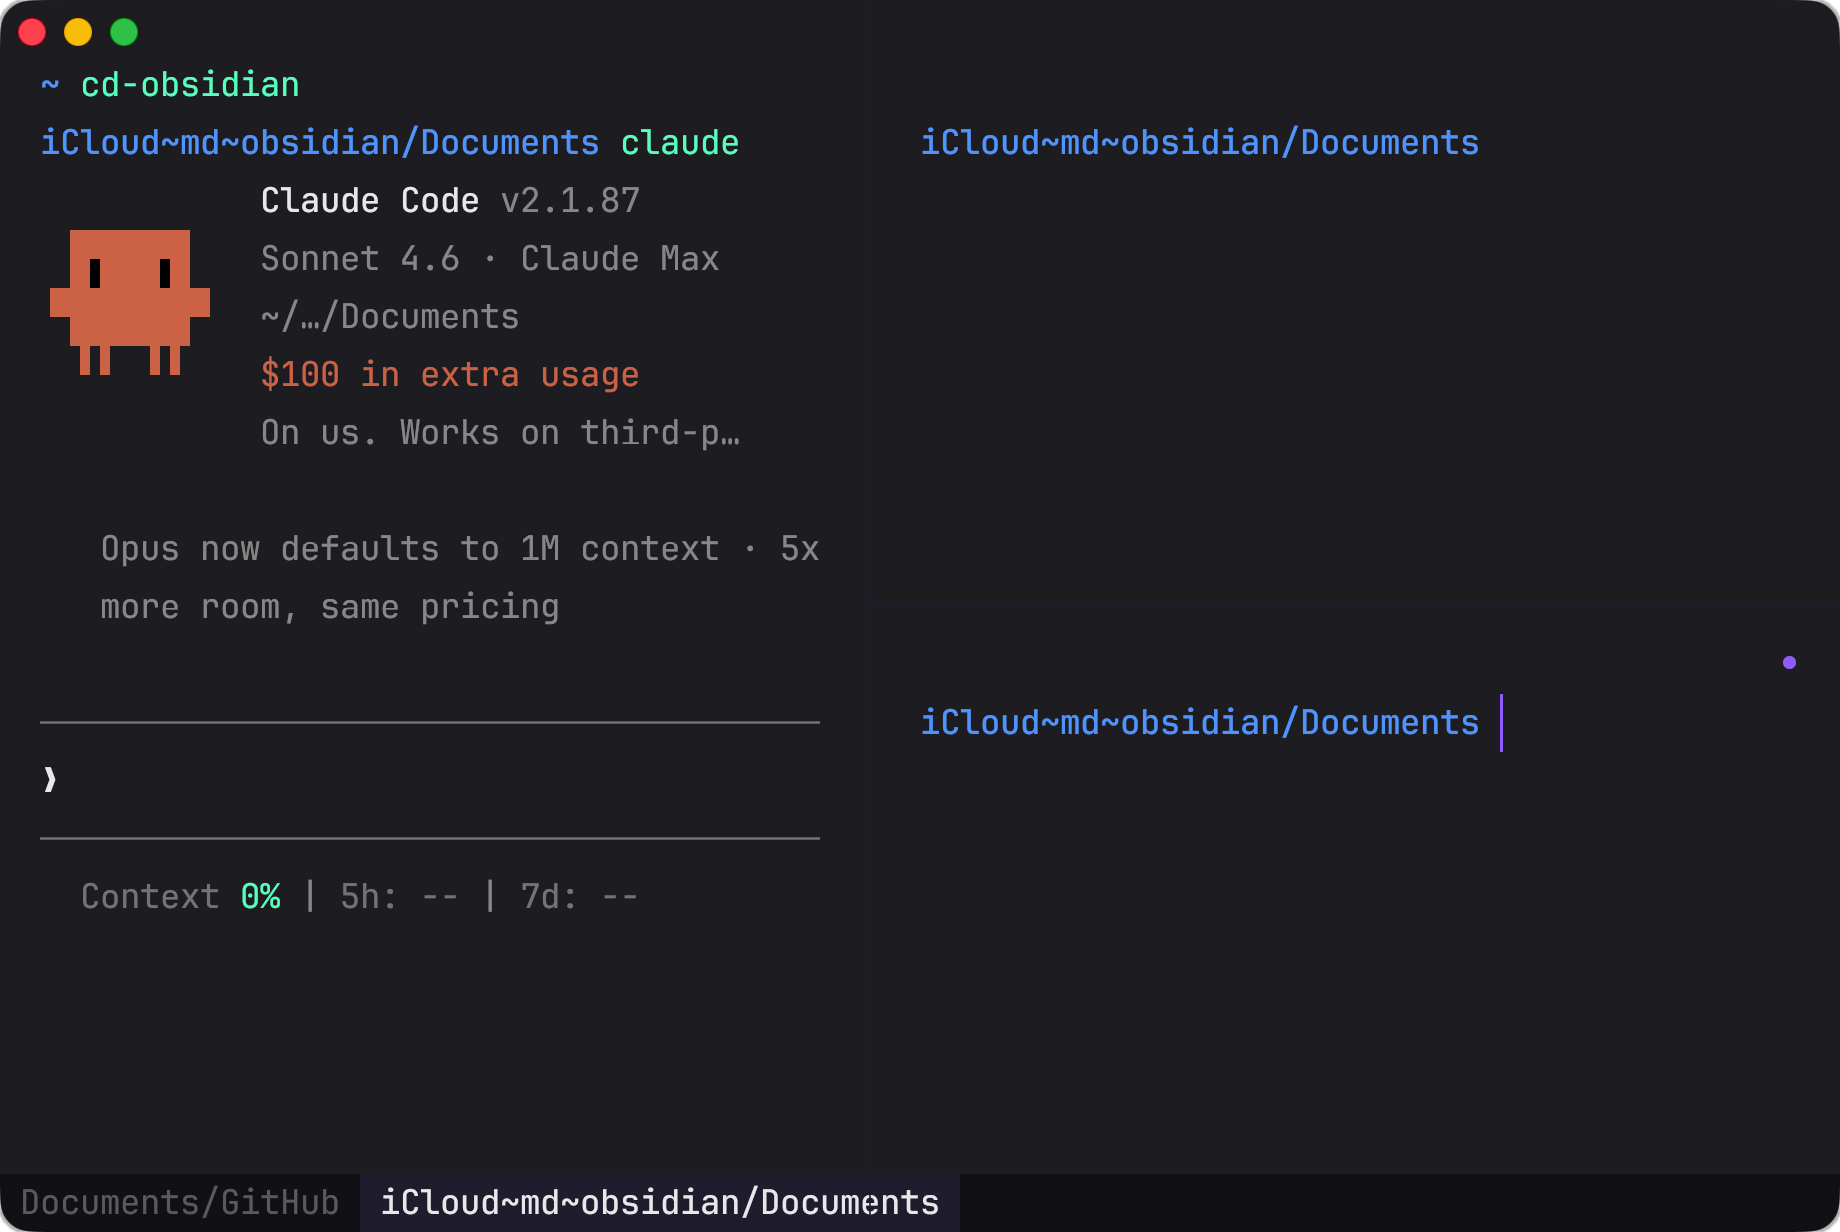The image size is (1840, 1232).
Task: Click the Opus 1M context announcement text
Action: coord(459,577)
